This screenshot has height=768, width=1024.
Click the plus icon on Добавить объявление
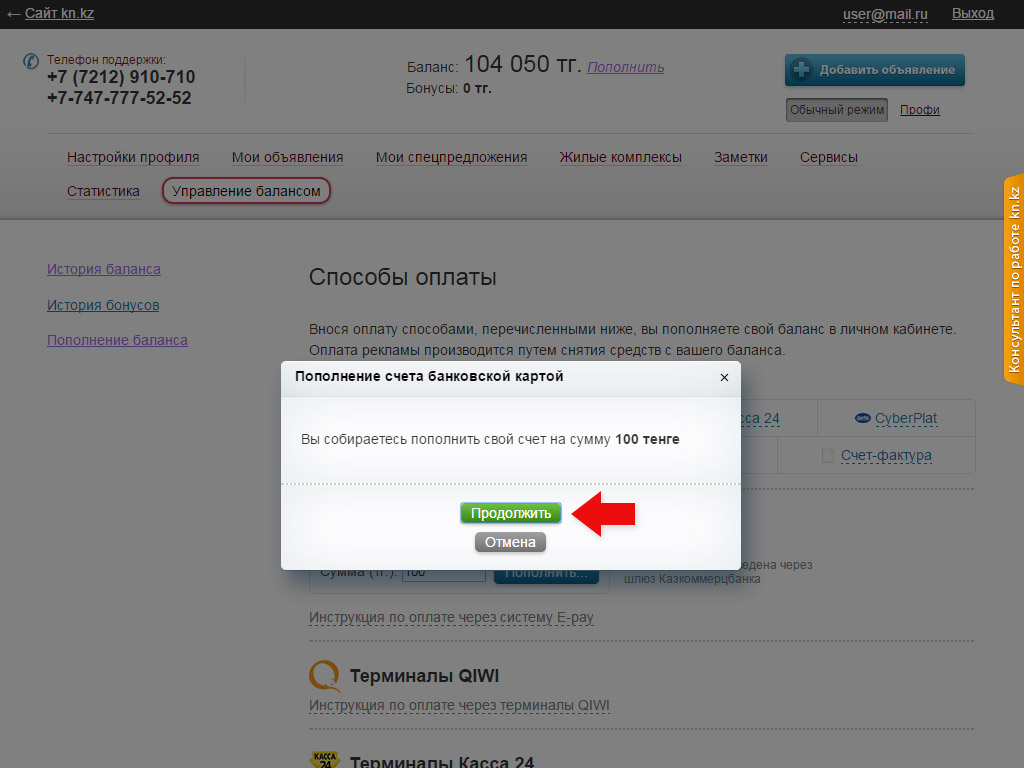pos(801,70)
